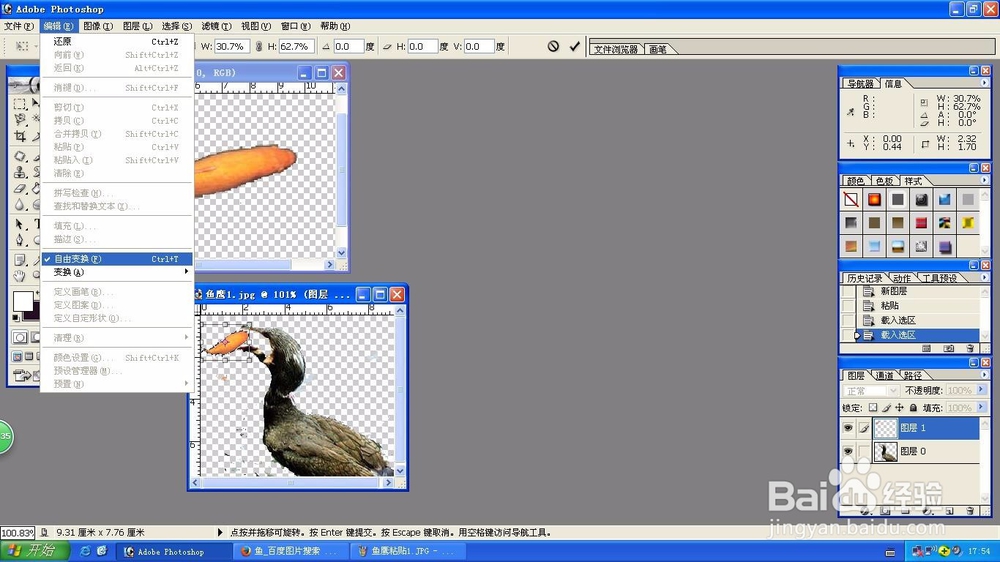Switch to 鱼_百度图片搜索 taskbar button
The height and width of the screenshot is (562, 1000).
[291, 551]
